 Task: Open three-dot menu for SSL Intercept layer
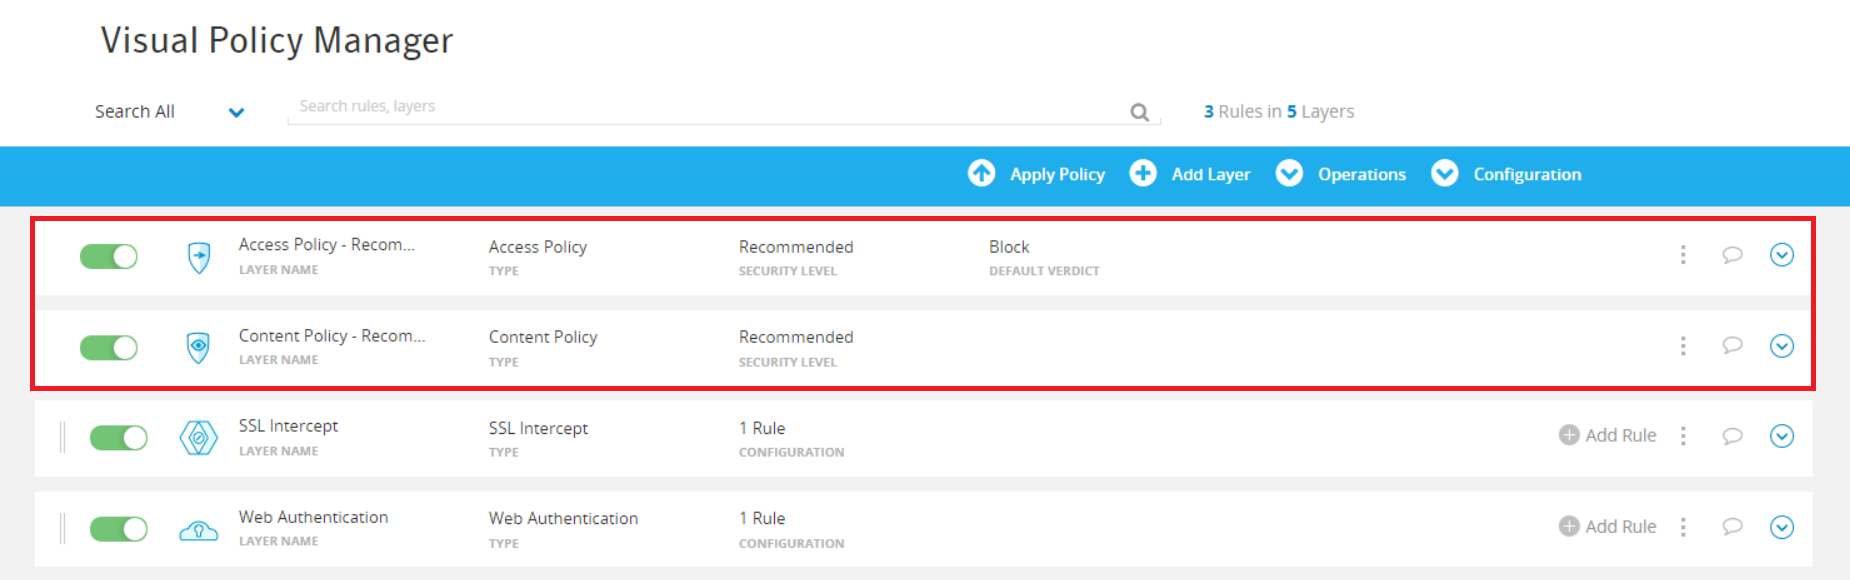coord(1683,436)
